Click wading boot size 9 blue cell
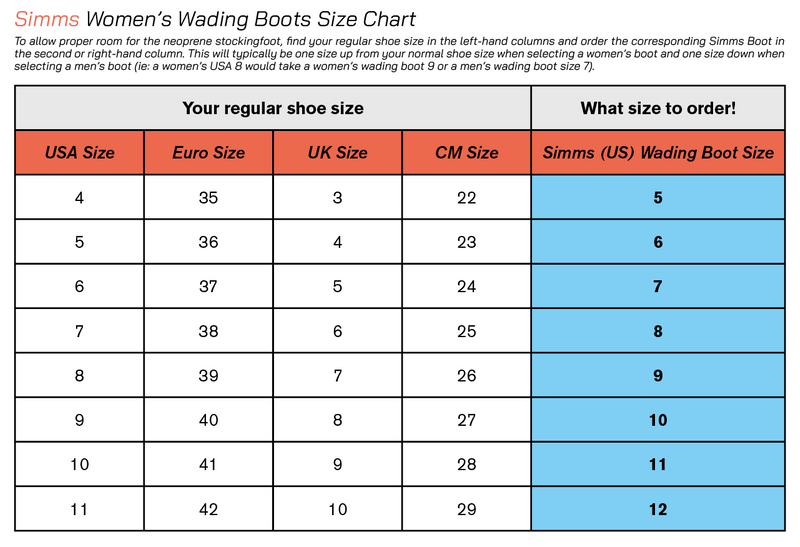This screenshot has height=547, width=800. click(657, 376)
